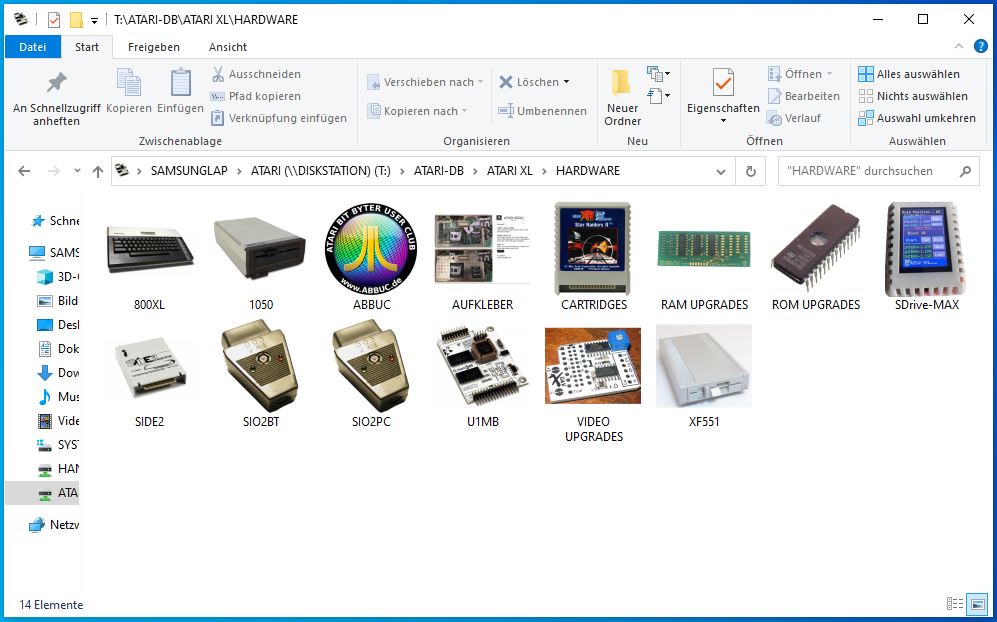Image resolution: width=997 pixels, height=622 pixels.
Task: Select Downloads in navigation pane
Action: pos(58,373)
